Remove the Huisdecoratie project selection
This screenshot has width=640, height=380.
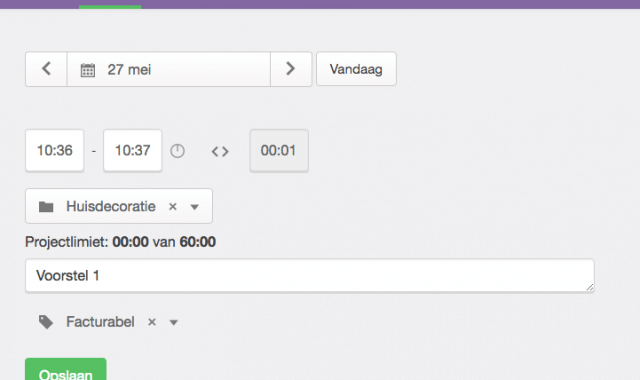173,207
